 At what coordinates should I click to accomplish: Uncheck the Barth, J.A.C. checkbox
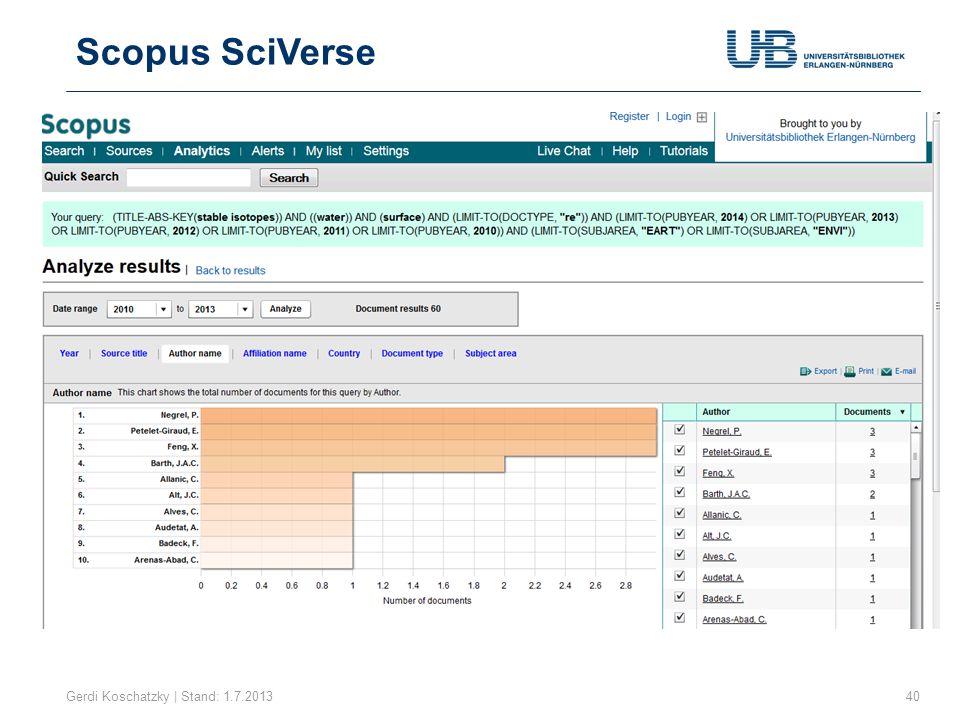680,492
